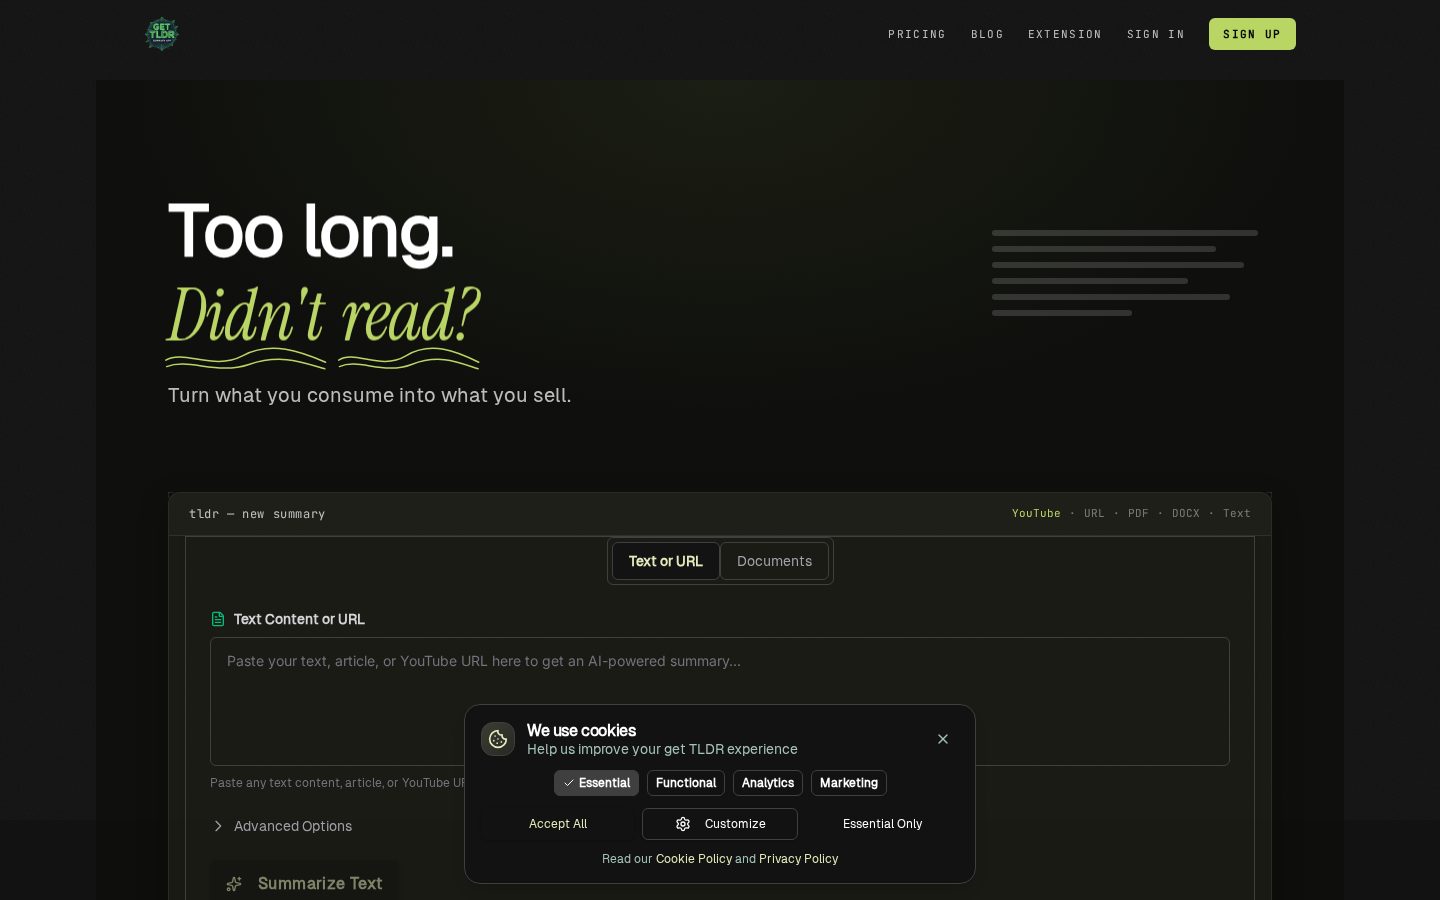Click the "Didn't read?" heading
This screenshot has height=900, width=1440.
coord(323,316)
